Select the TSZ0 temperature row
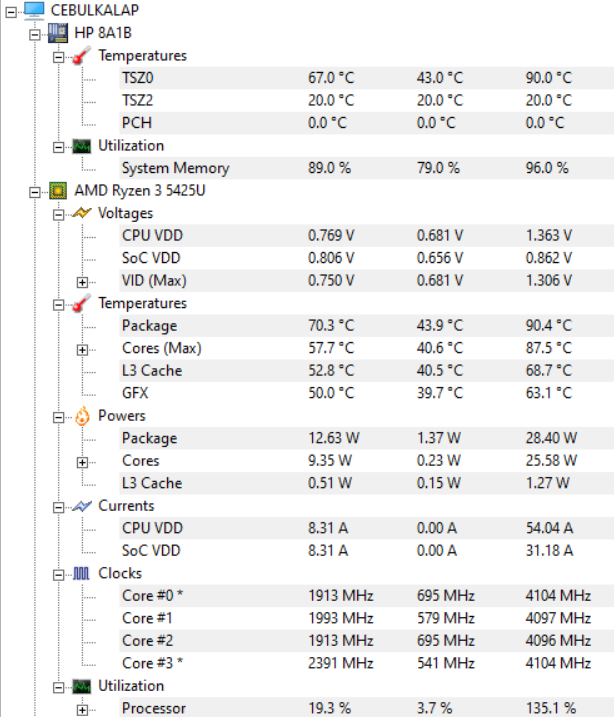Image resolution: width=614 pixels, height=717 pixels. (x=367, y=78)
